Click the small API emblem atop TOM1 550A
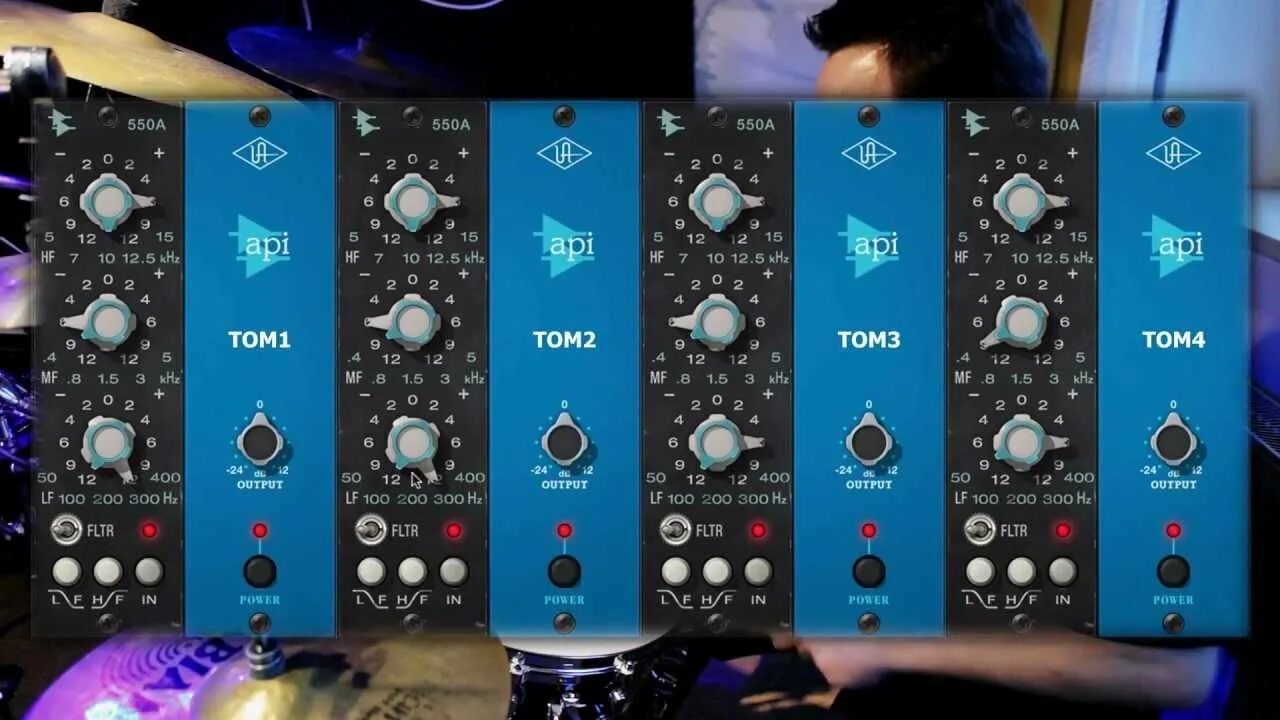 coord(60,123)
